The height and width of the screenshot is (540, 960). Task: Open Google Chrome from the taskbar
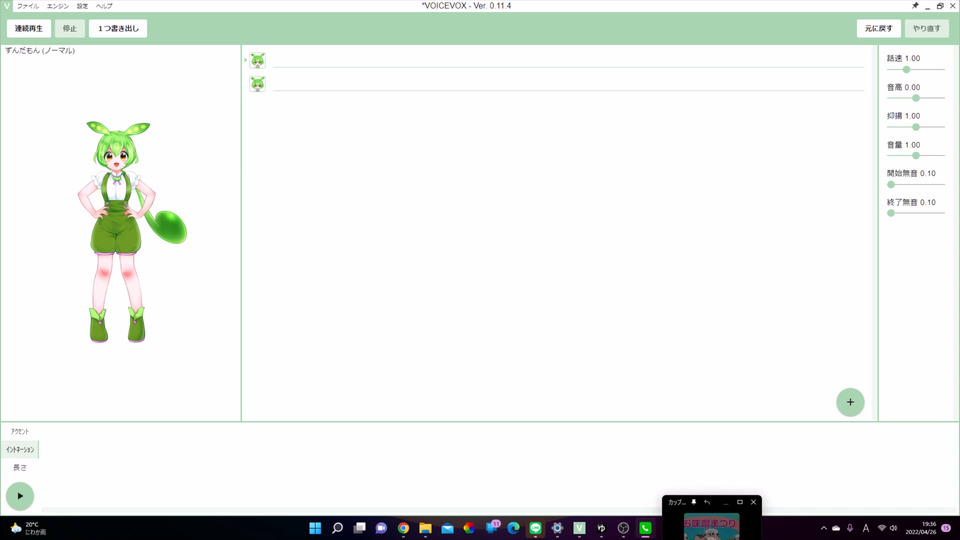[403, 528]
